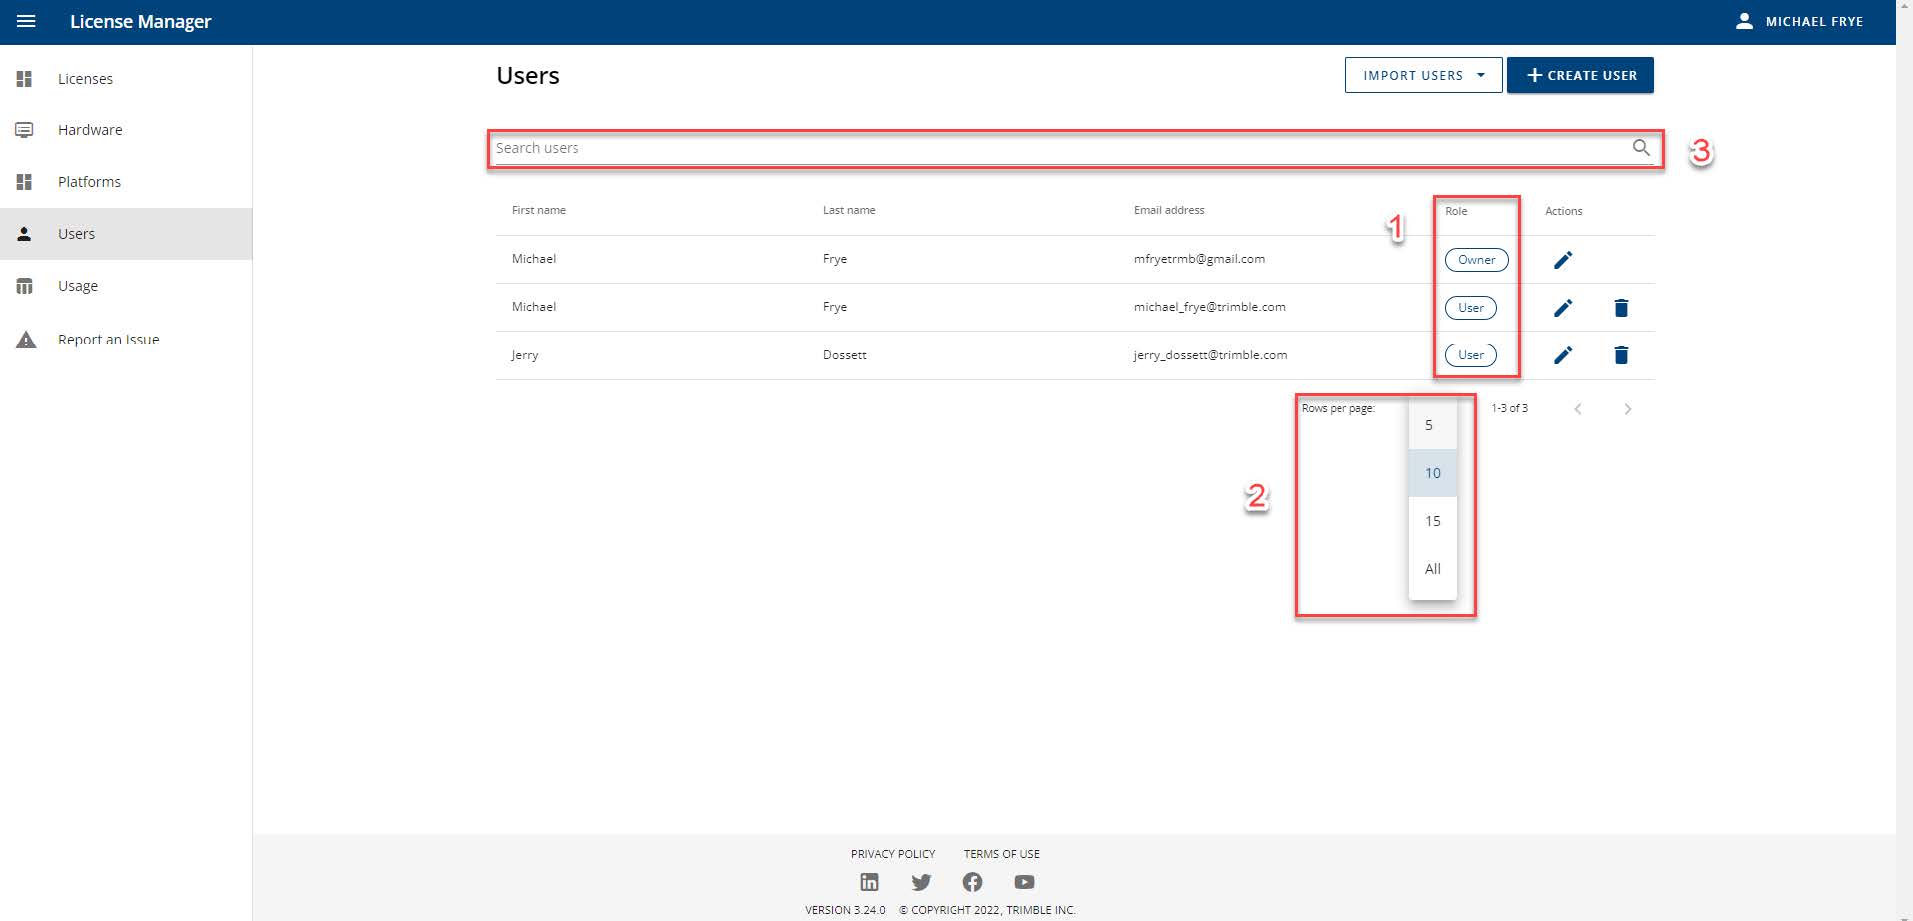Edit the user Jerry Dossett
Image resolution: width=1913 pixels, height=921 pixels.
[x=1563, y=354]
